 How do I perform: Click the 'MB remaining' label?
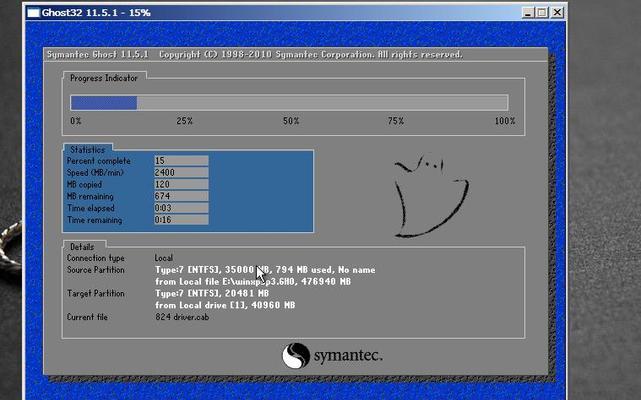(90, 196)
